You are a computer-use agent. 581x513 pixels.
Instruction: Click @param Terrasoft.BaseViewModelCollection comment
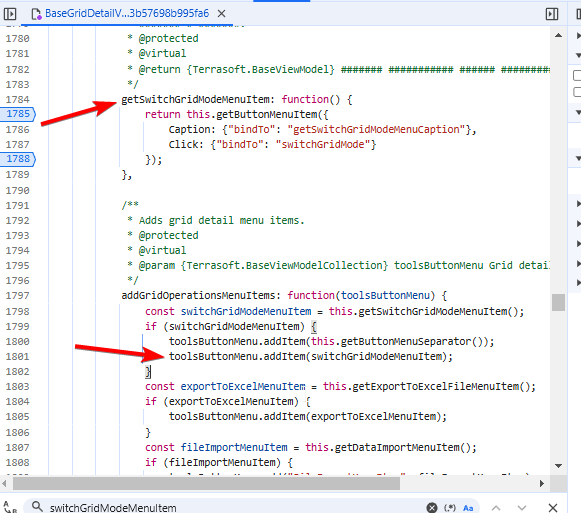click(338, 266)
